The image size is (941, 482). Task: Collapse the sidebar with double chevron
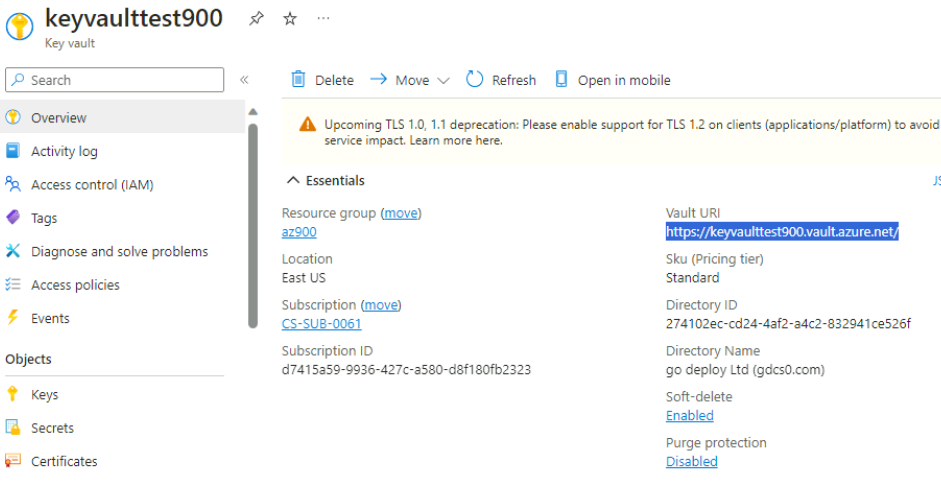click(244, 80)
